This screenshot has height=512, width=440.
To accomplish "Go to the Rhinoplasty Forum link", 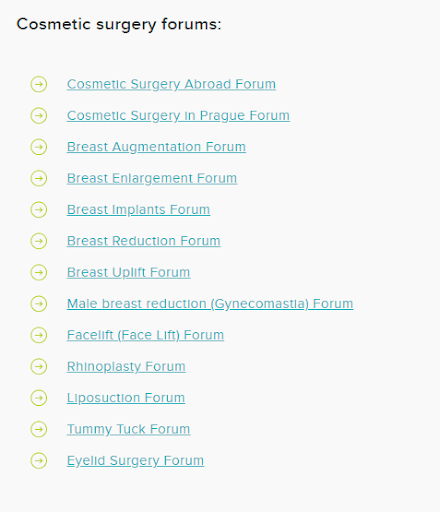I will tap(126, 366).
